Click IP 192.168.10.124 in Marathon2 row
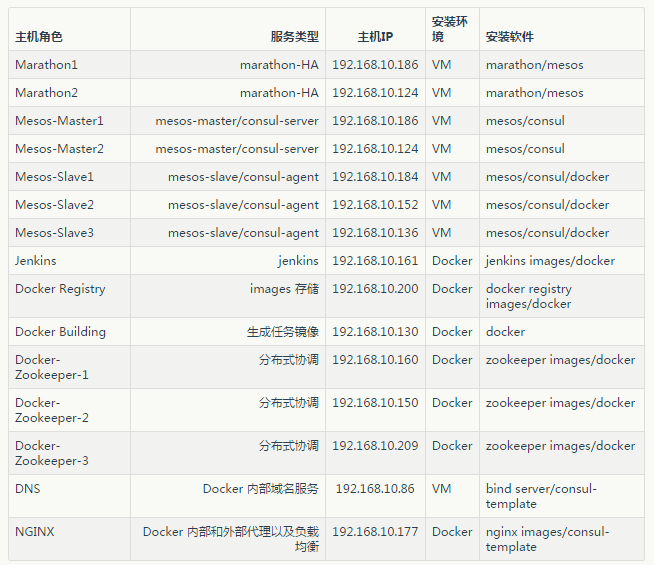The image size is (654, 565). pyautogui.click(x=375, y=93)
